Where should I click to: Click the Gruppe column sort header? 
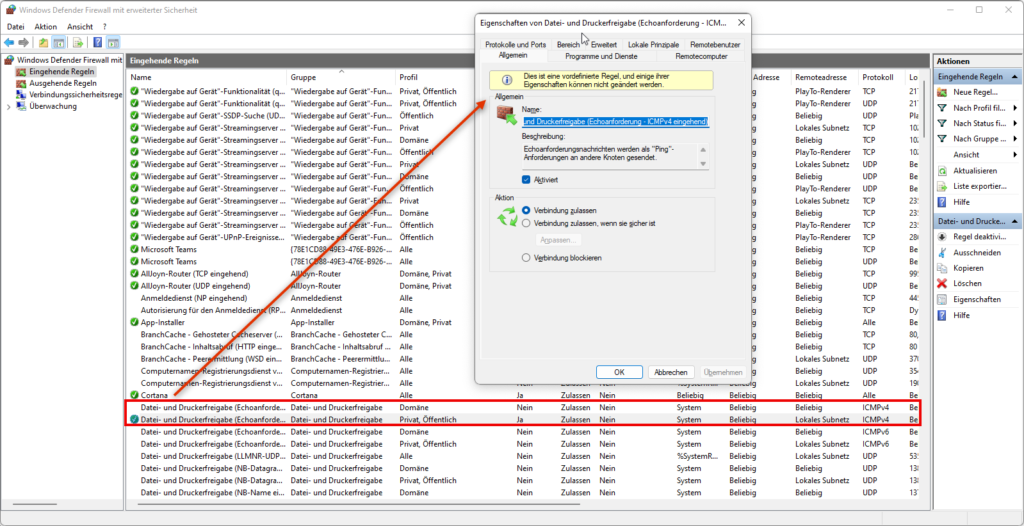[341, 77]
